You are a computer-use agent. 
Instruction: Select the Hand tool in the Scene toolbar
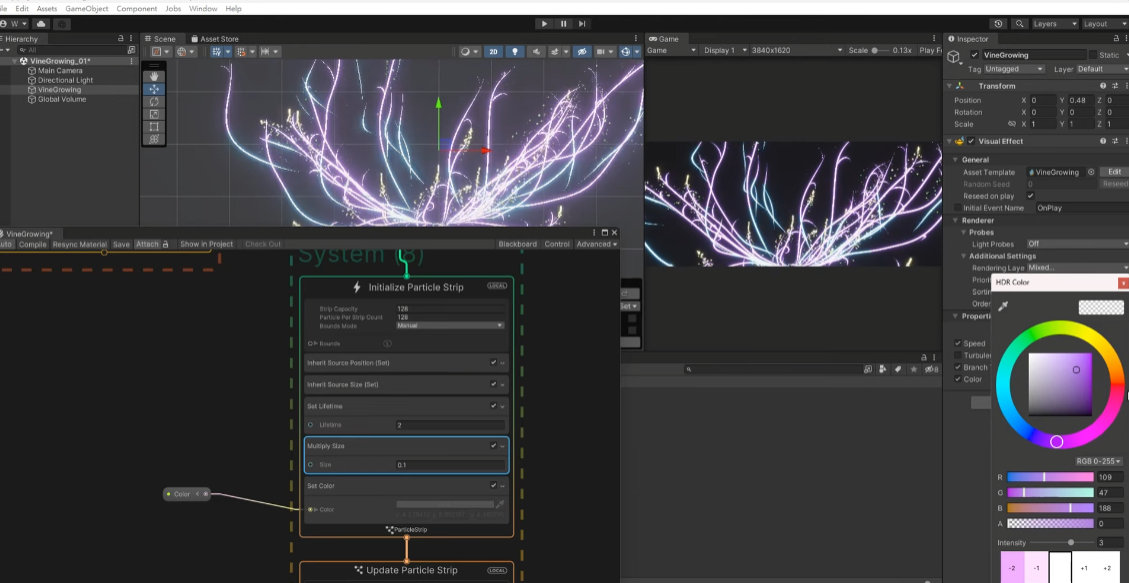pyautogui.click(x=154, y=75)
